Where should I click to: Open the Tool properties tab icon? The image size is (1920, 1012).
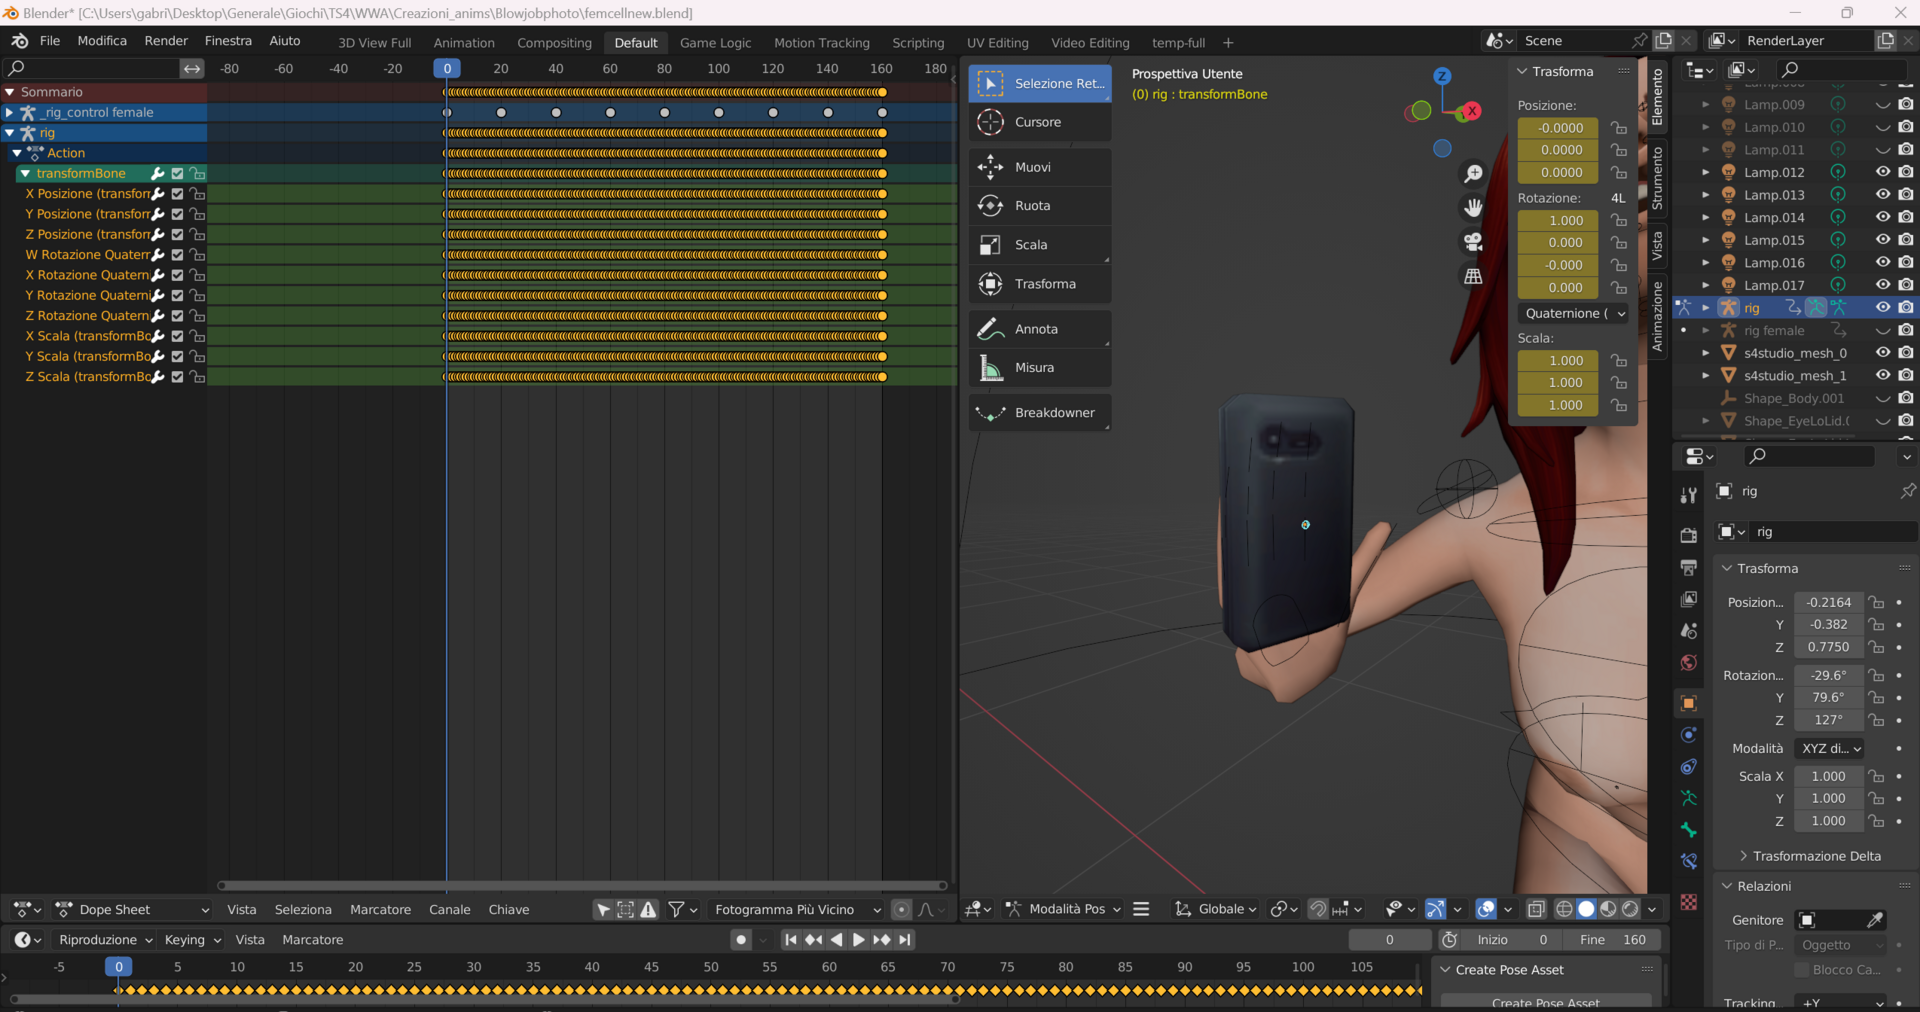(x=1689, y=495)
